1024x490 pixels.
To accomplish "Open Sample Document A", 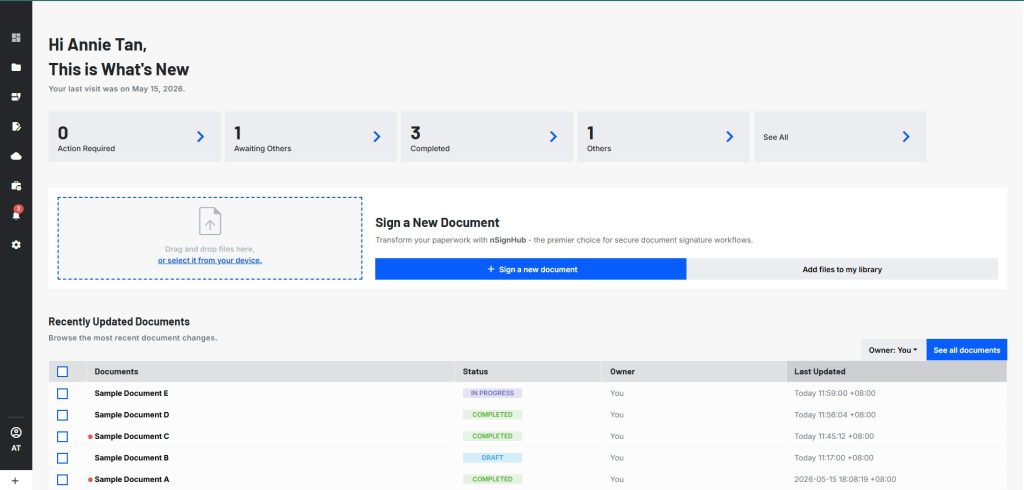I will [x=131, y=480].
